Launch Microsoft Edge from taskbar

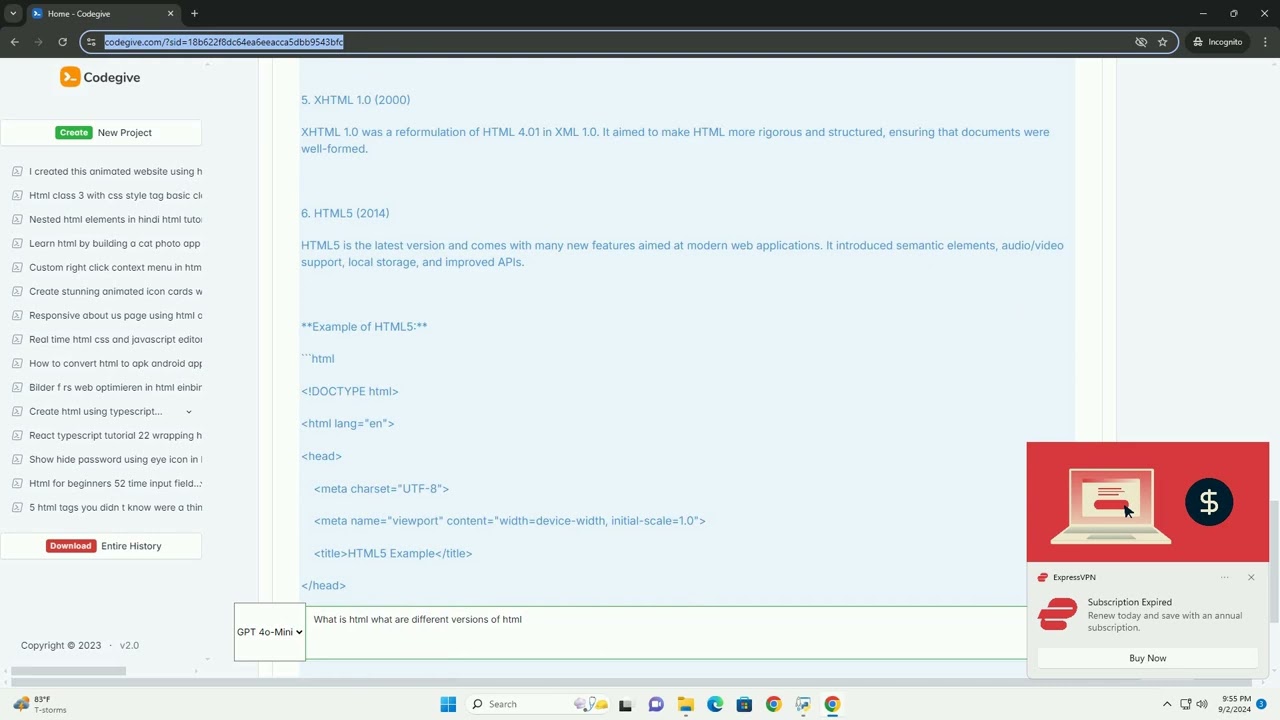715,704
